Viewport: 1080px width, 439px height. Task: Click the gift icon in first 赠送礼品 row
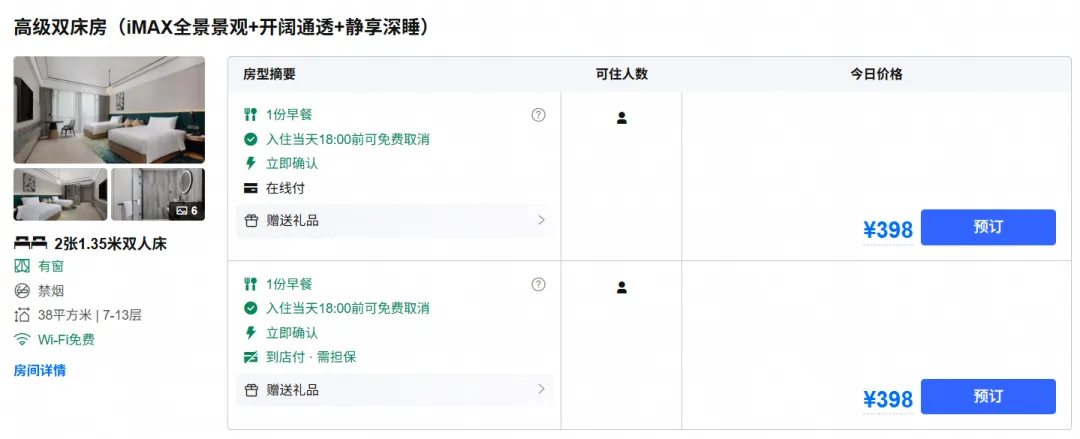pyautogui.click(x=251, y=221)
